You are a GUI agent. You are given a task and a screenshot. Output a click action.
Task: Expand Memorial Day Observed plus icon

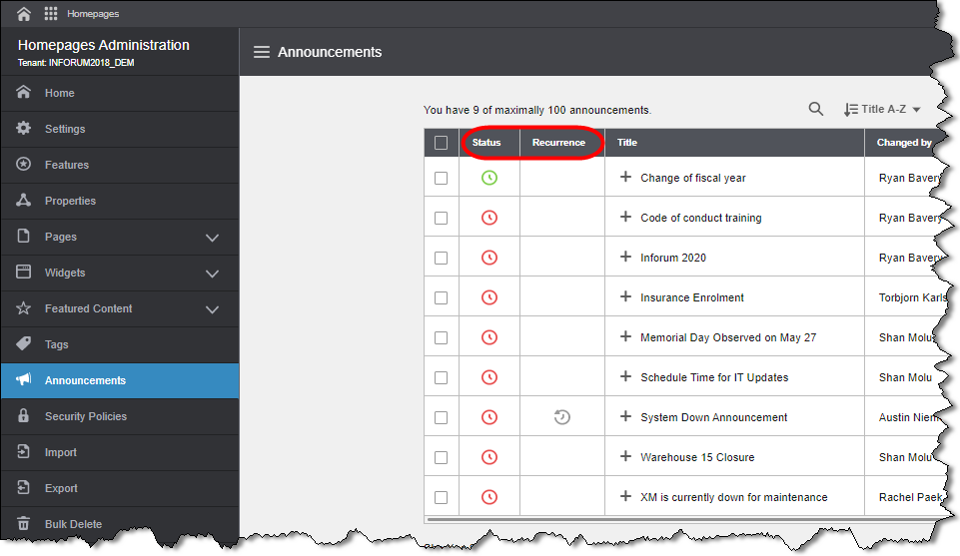point(625,336)
